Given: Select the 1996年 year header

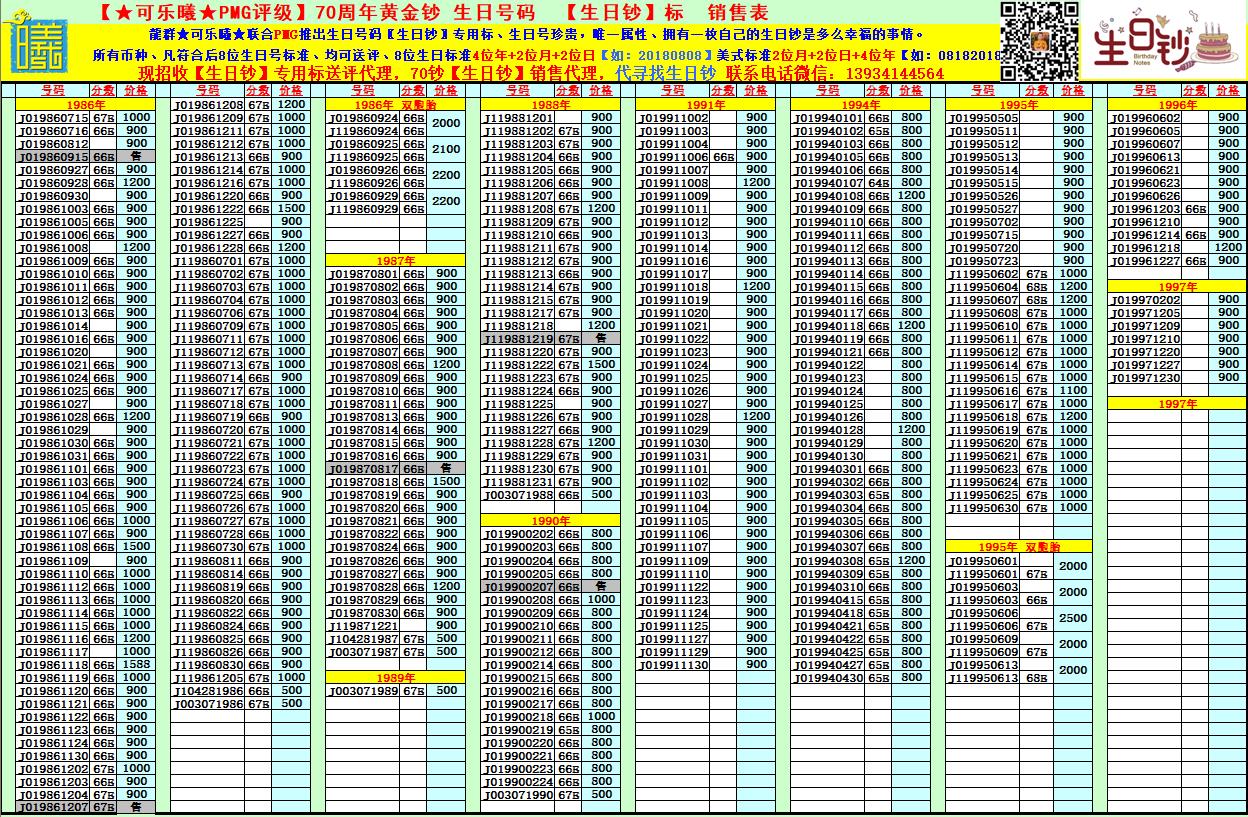Looking at the screenshot, I should pyautogui.click(x=1177, y=105).
